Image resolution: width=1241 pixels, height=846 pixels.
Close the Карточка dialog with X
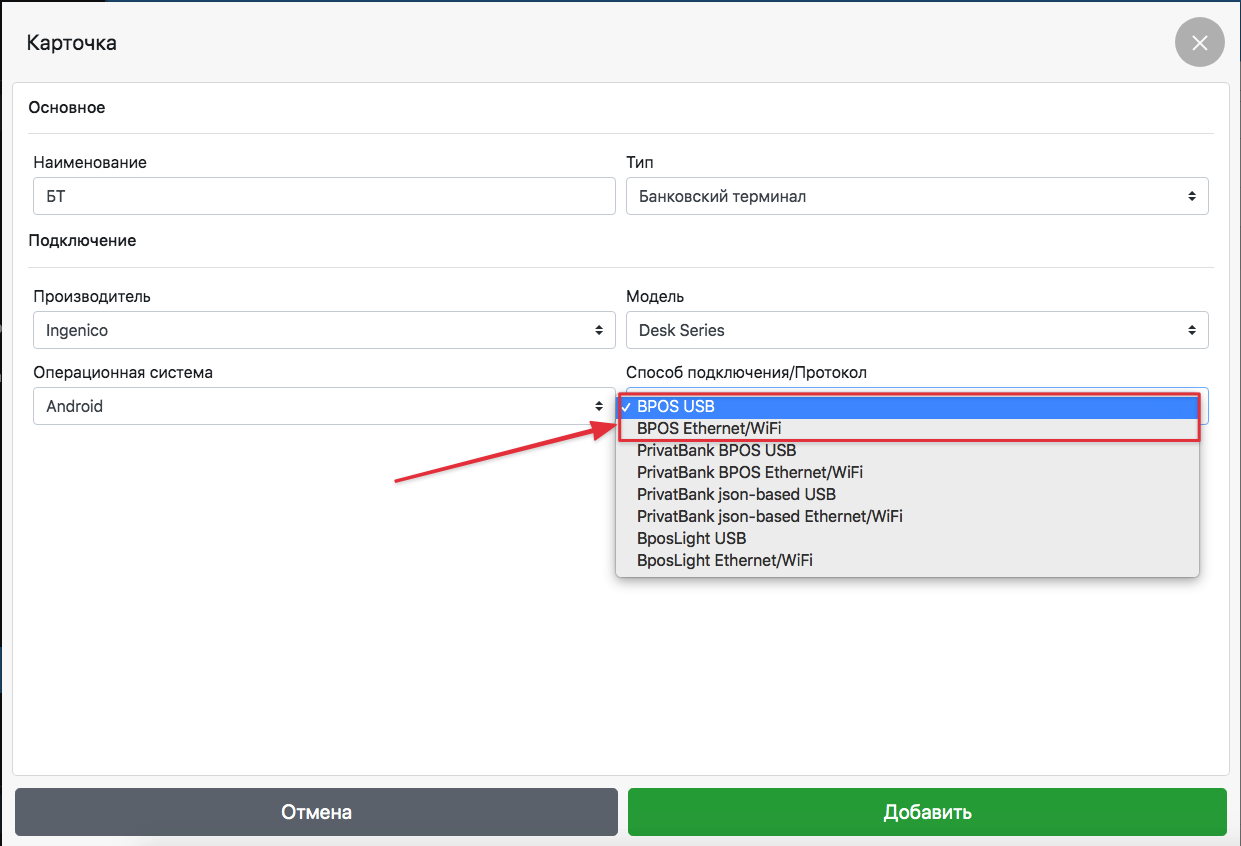click(1199, 43)
